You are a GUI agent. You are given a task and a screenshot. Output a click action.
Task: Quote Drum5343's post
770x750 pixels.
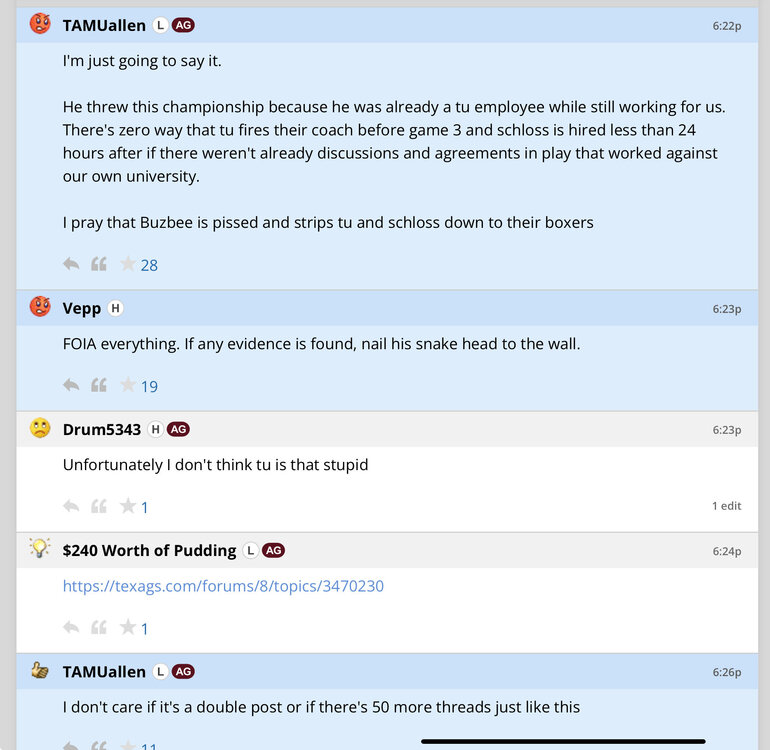(x=99, y=507)
